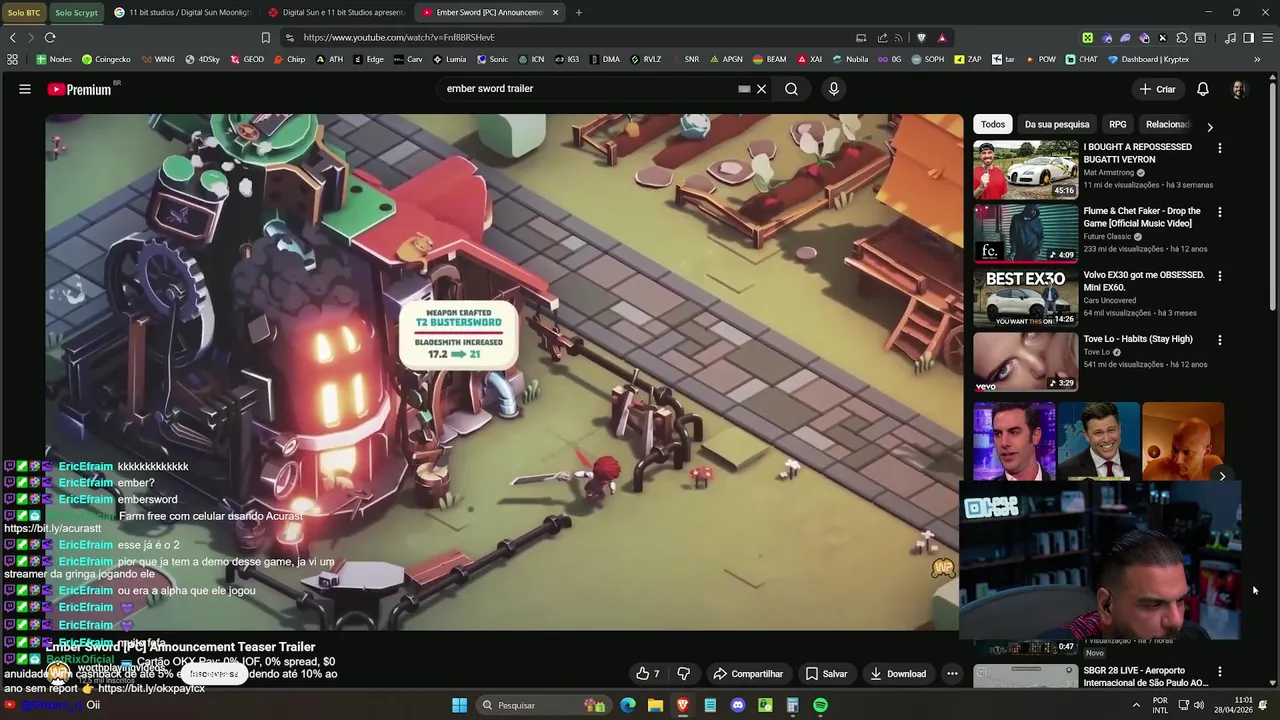This screenshot has height=720, width=1280.
Task: Switch to 11 bit studios browser tab
Action: [x=181, y=12]
